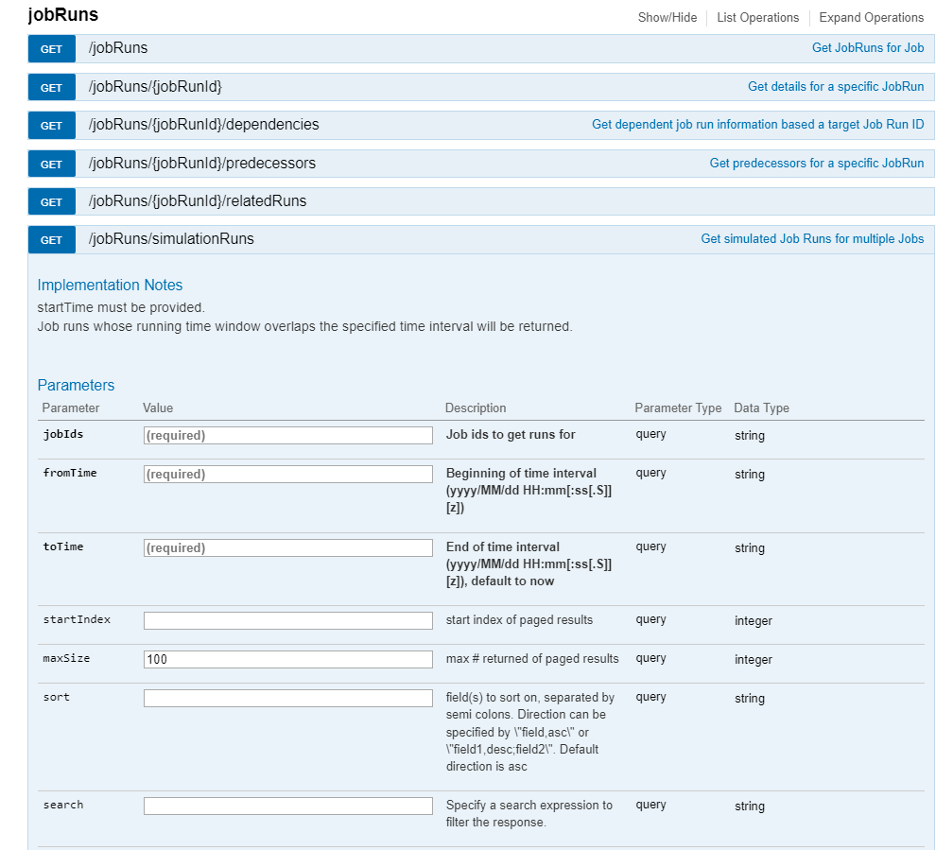Open 'Get details for a specific JobRun'
Image resolution: width=936 pixels, height=850 pixels.
click(836, 87)
